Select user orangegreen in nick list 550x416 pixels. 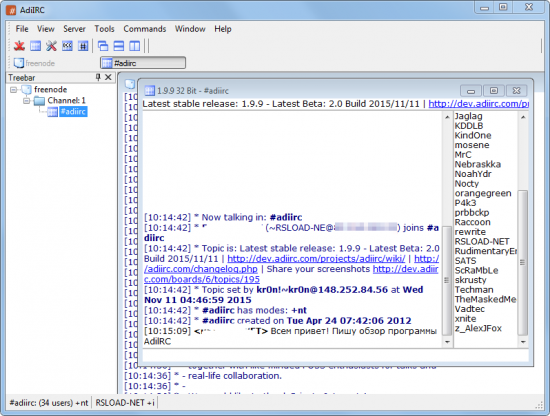[x=483, y=193]
